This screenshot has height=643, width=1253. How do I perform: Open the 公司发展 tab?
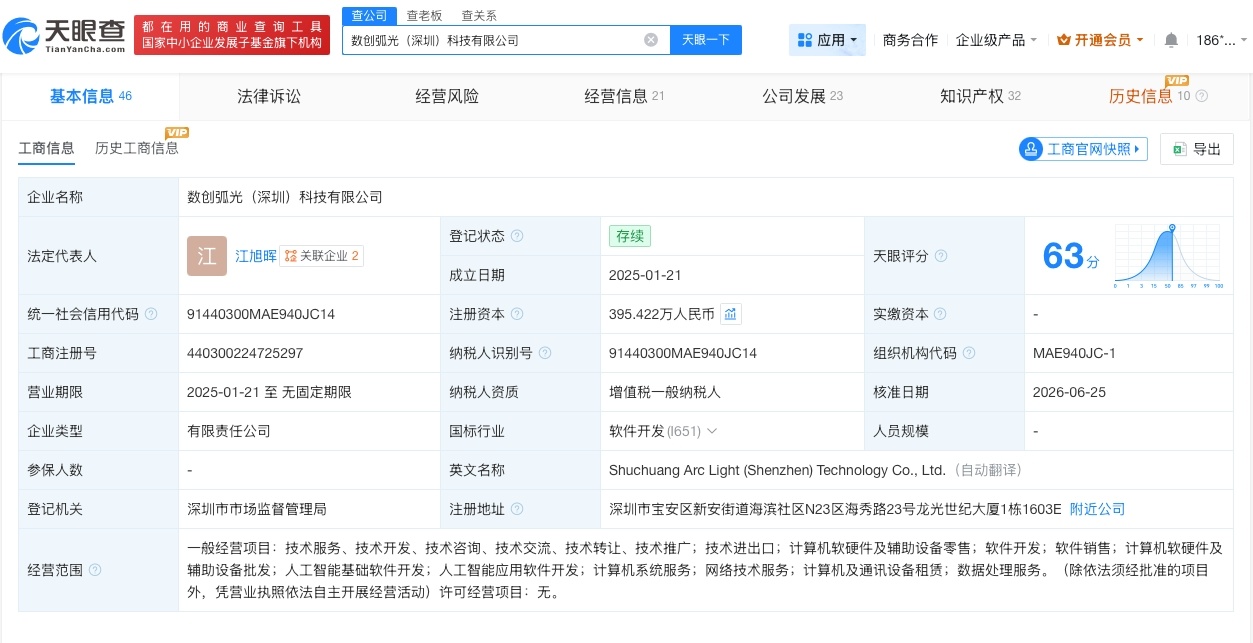click(x=803, y=96)
